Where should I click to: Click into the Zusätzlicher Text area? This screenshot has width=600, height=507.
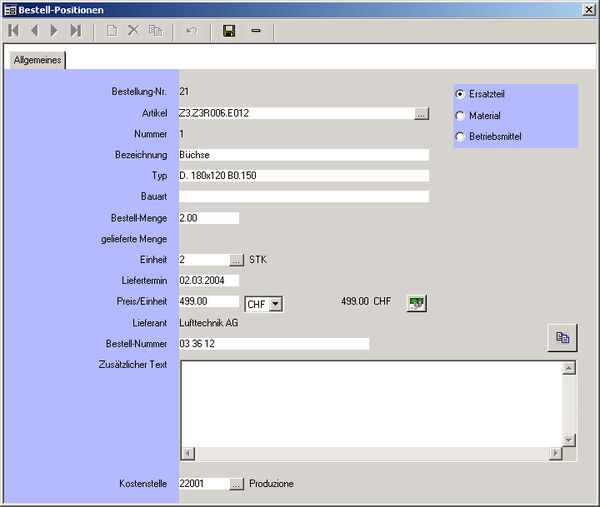pos(370,400)
